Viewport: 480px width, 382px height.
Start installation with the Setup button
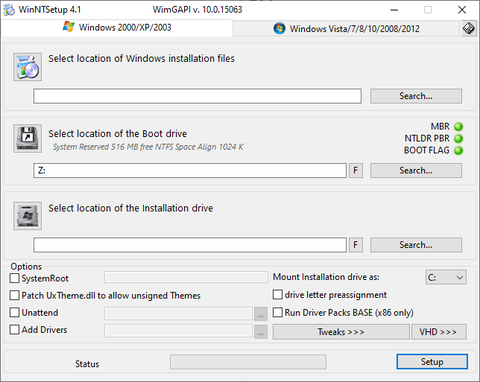click(x=432, y=362)
